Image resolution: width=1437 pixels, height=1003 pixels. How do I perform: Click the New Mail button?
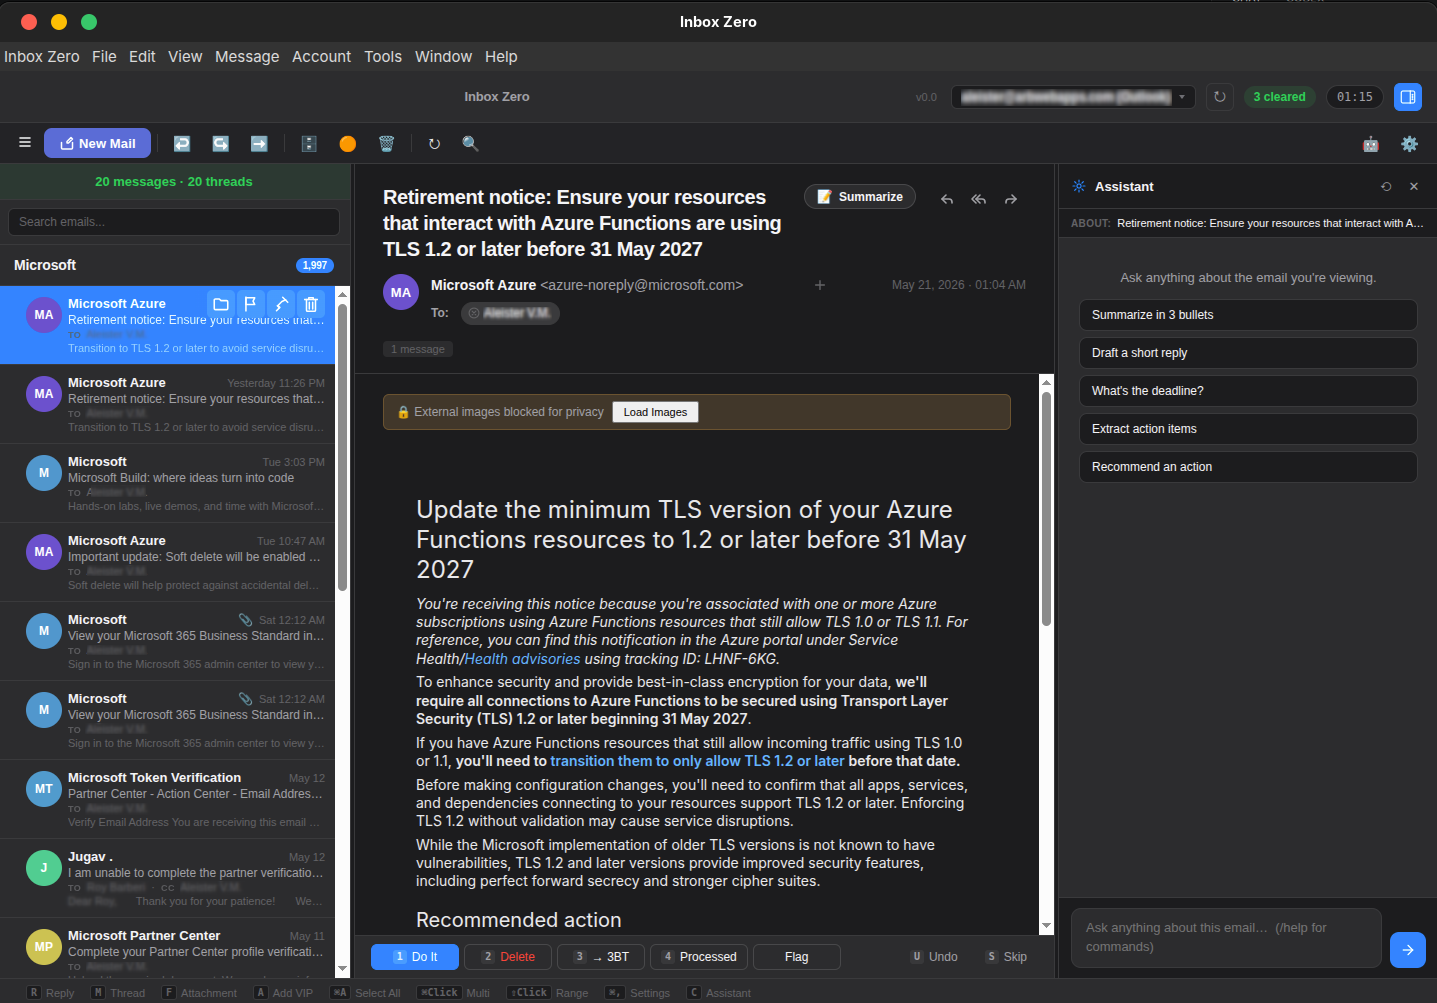point(98,143)
